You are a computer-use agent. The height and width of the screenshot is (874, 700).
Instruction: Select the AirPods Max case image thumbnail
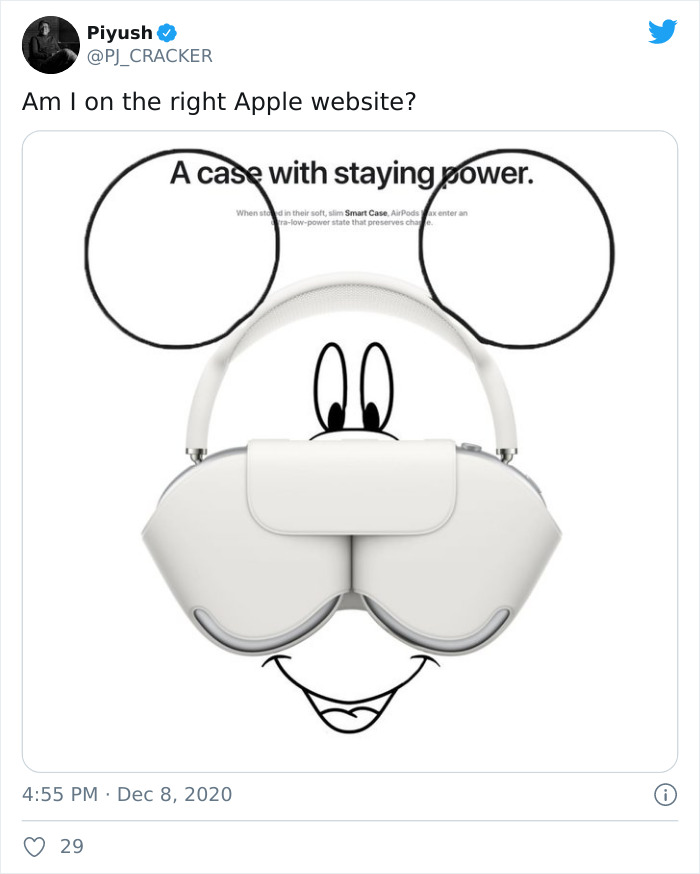pos(350,450)
